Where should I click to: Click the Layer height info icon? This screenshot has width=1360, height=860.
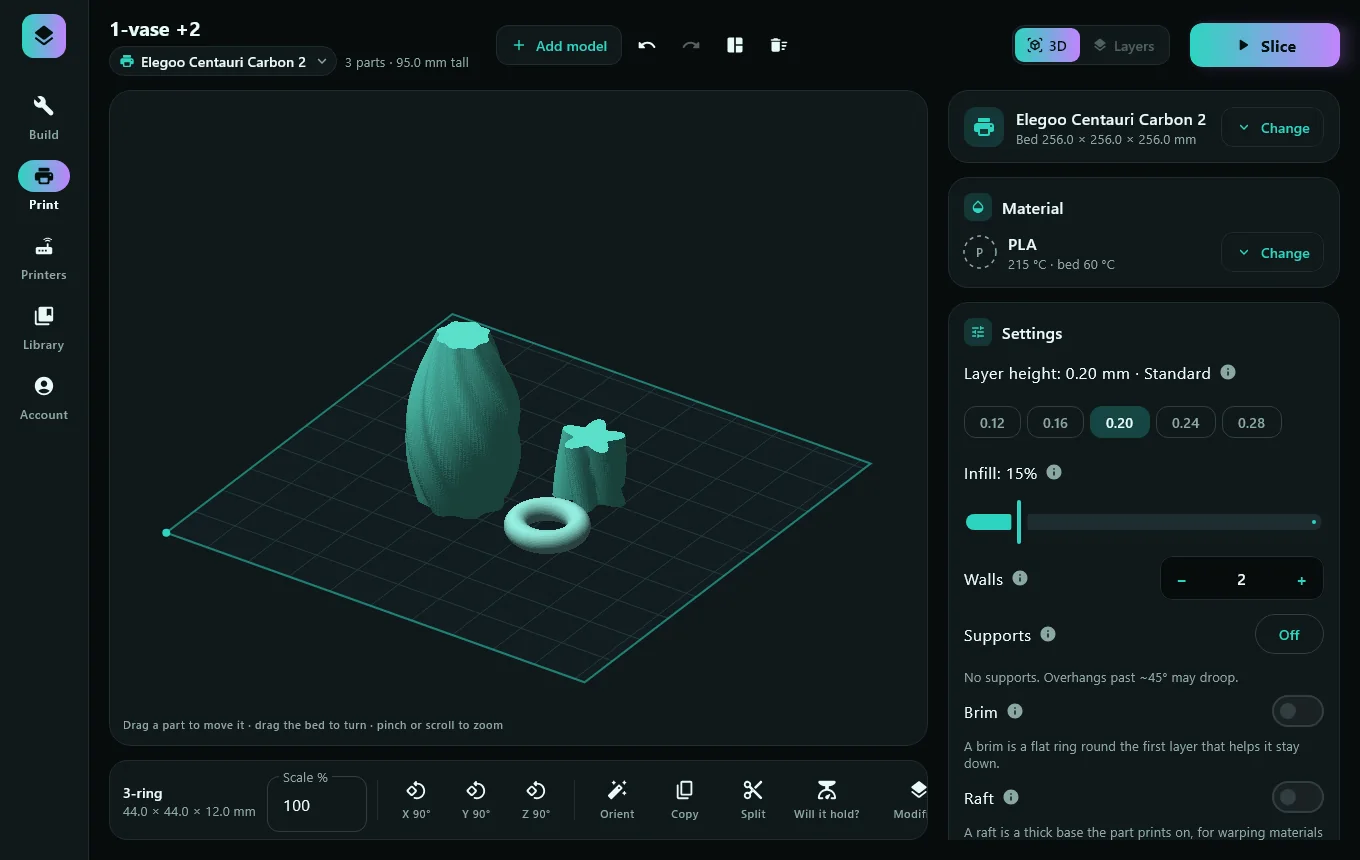1228,372
